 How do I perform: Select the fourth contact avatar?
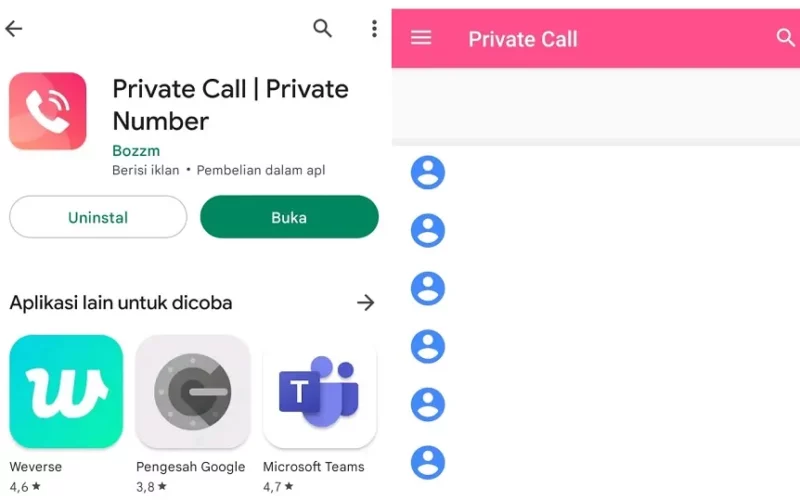pyautogui.click(x=428, y=347)
